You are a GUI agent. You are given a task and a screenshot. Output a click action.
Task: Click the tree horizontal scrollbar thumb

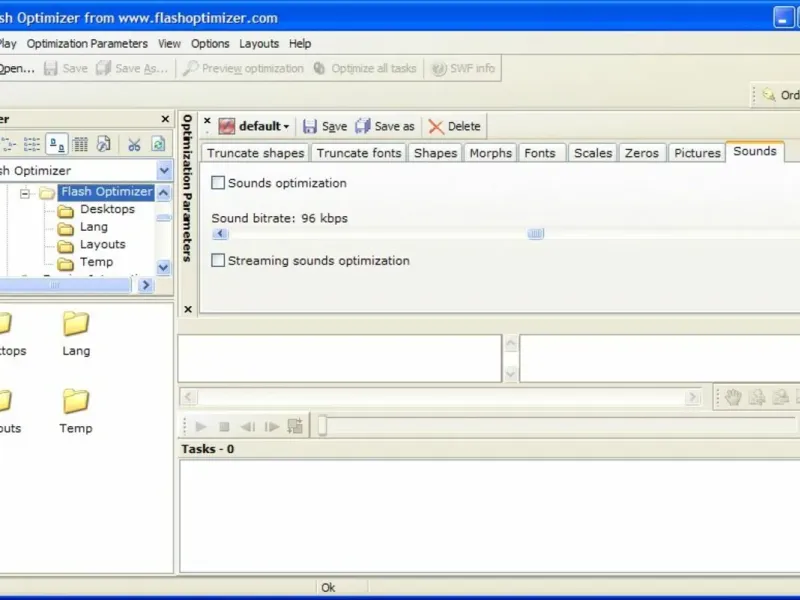tap(65, 285)
